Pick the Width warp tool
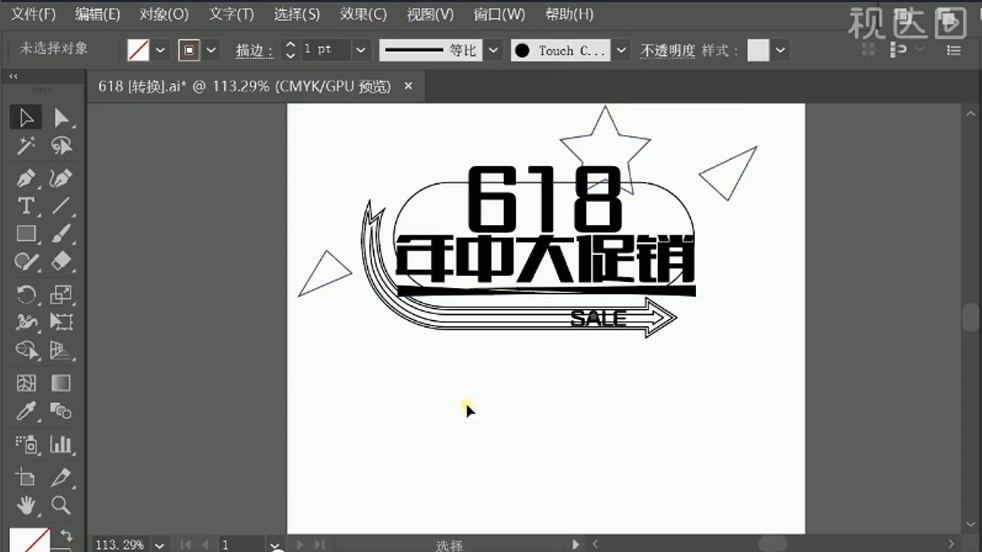Screen dimensions: 982x552 tap(26, 321)
